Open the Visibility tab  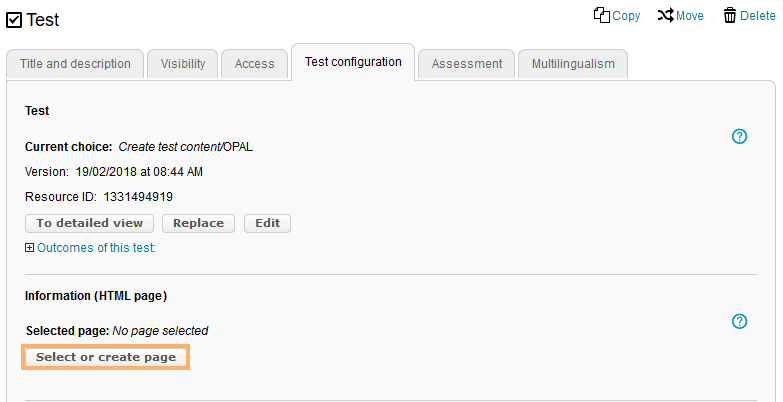click(x=182, y=63)
